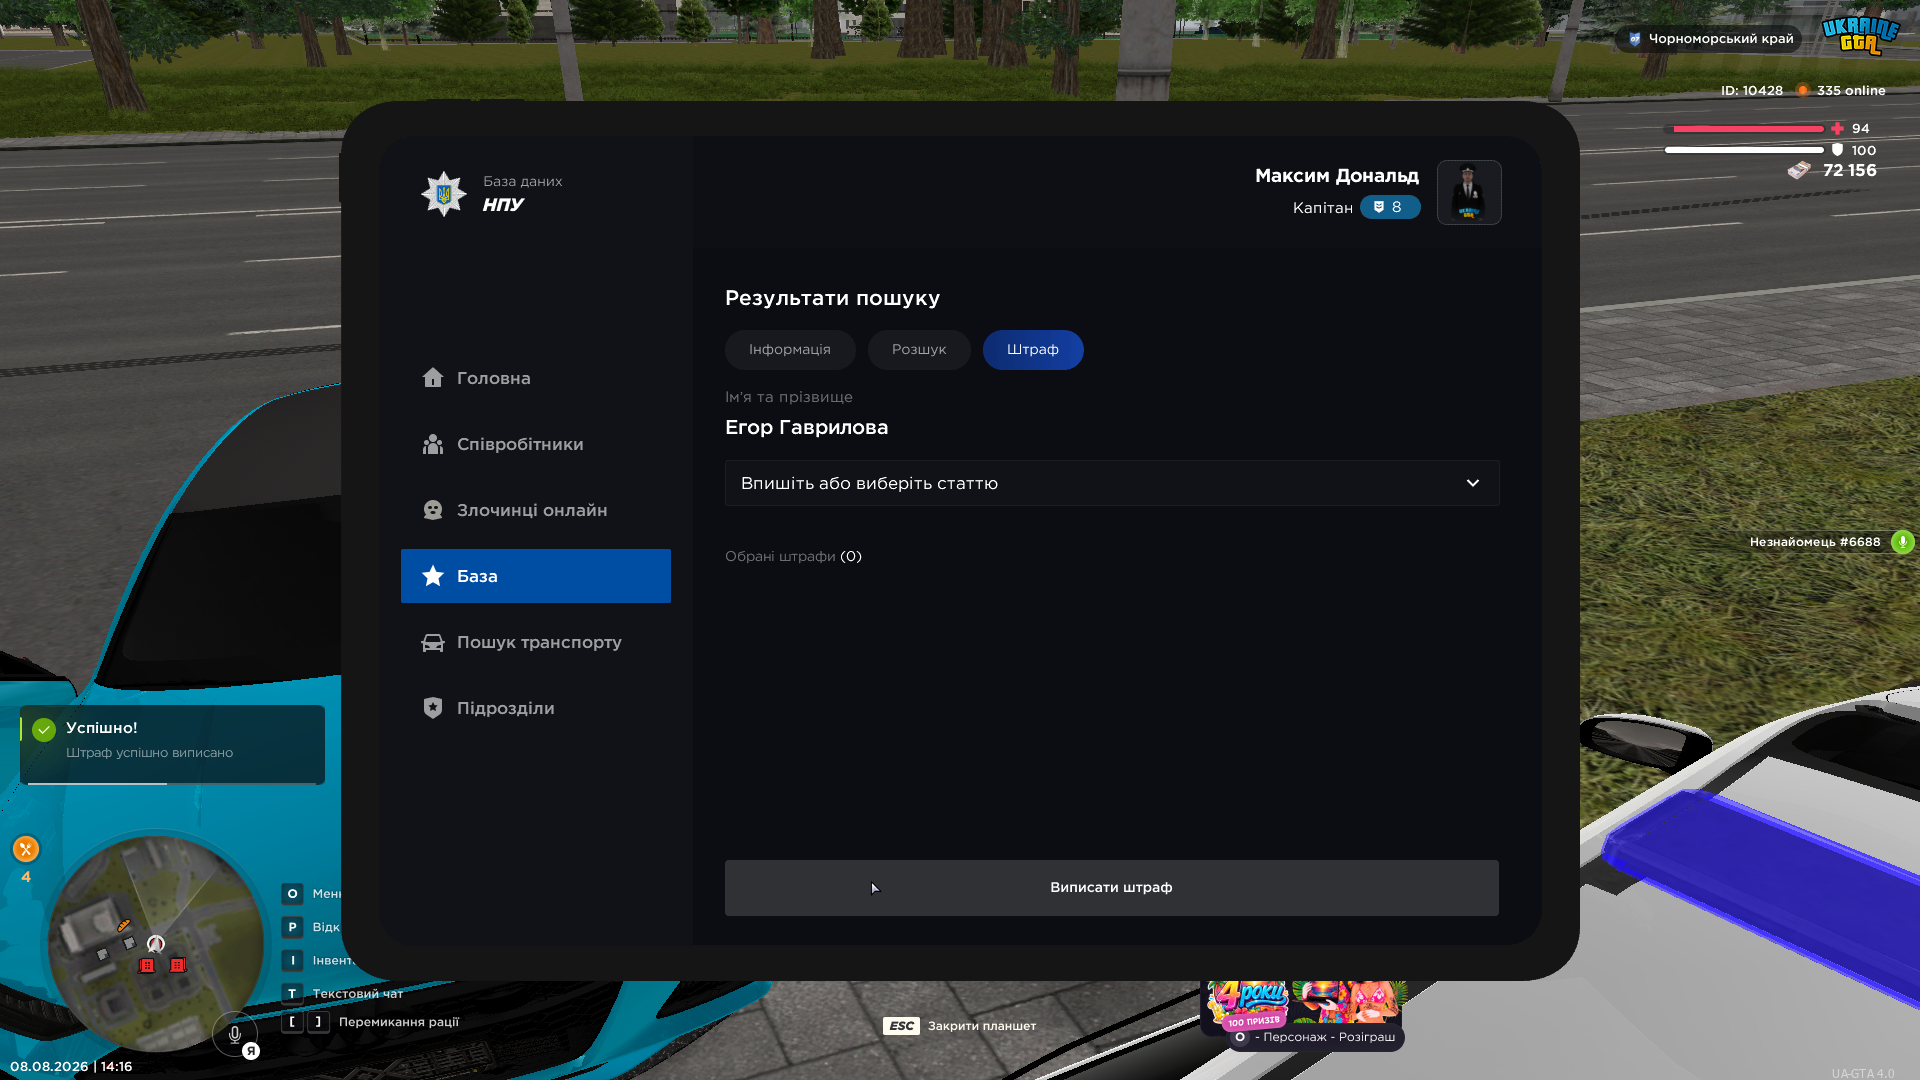
Task: Click the white armor bar
Action: pyautogui.click(x=1744, y=150)
